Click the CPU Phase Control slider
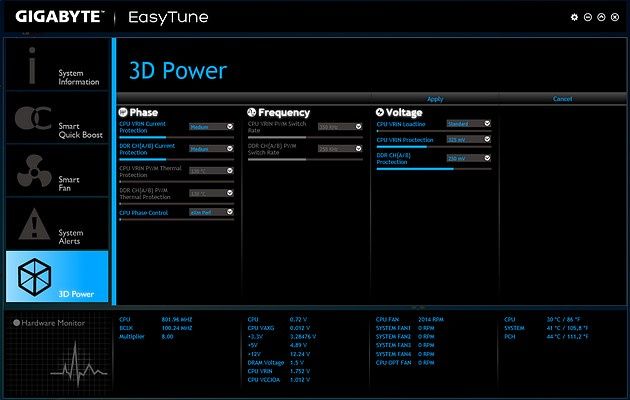The width and height of the screenshot is (630, 400). click(177, 219)
